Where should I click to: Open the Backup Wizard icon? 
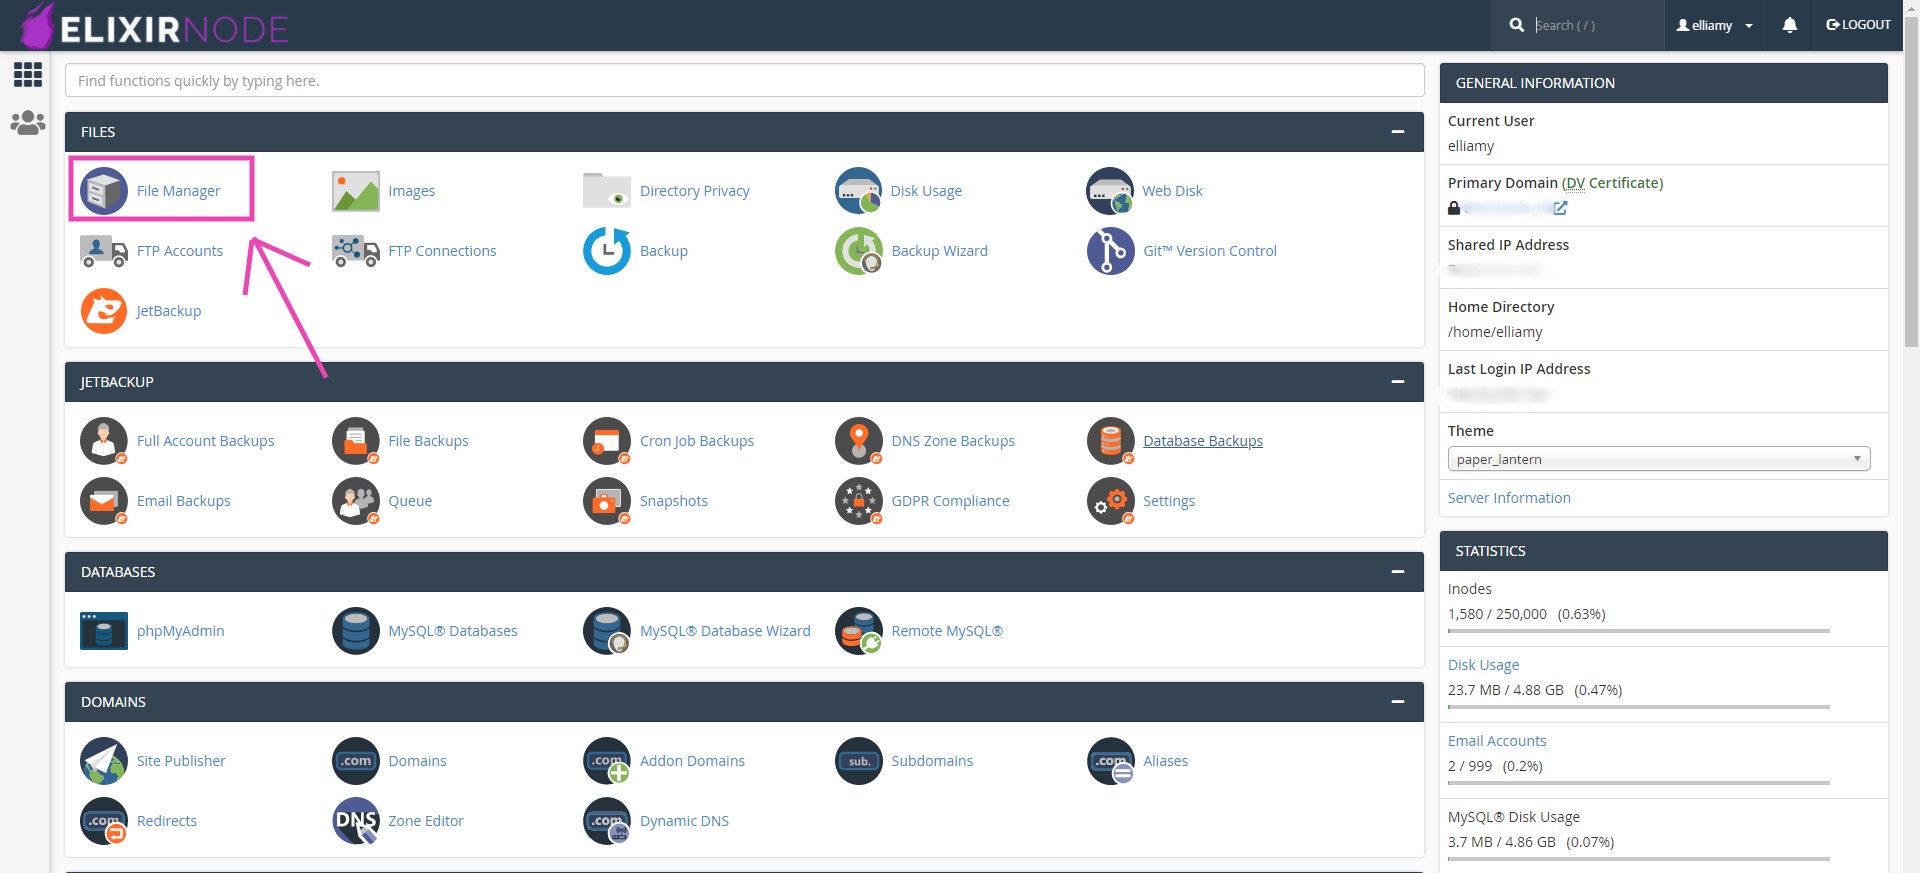point(859,251)
